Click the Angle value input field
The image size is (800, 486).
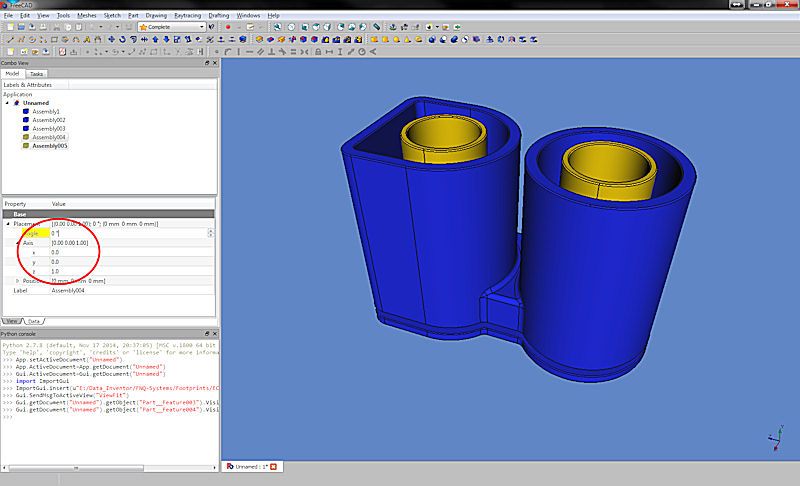tap(128, 233)
